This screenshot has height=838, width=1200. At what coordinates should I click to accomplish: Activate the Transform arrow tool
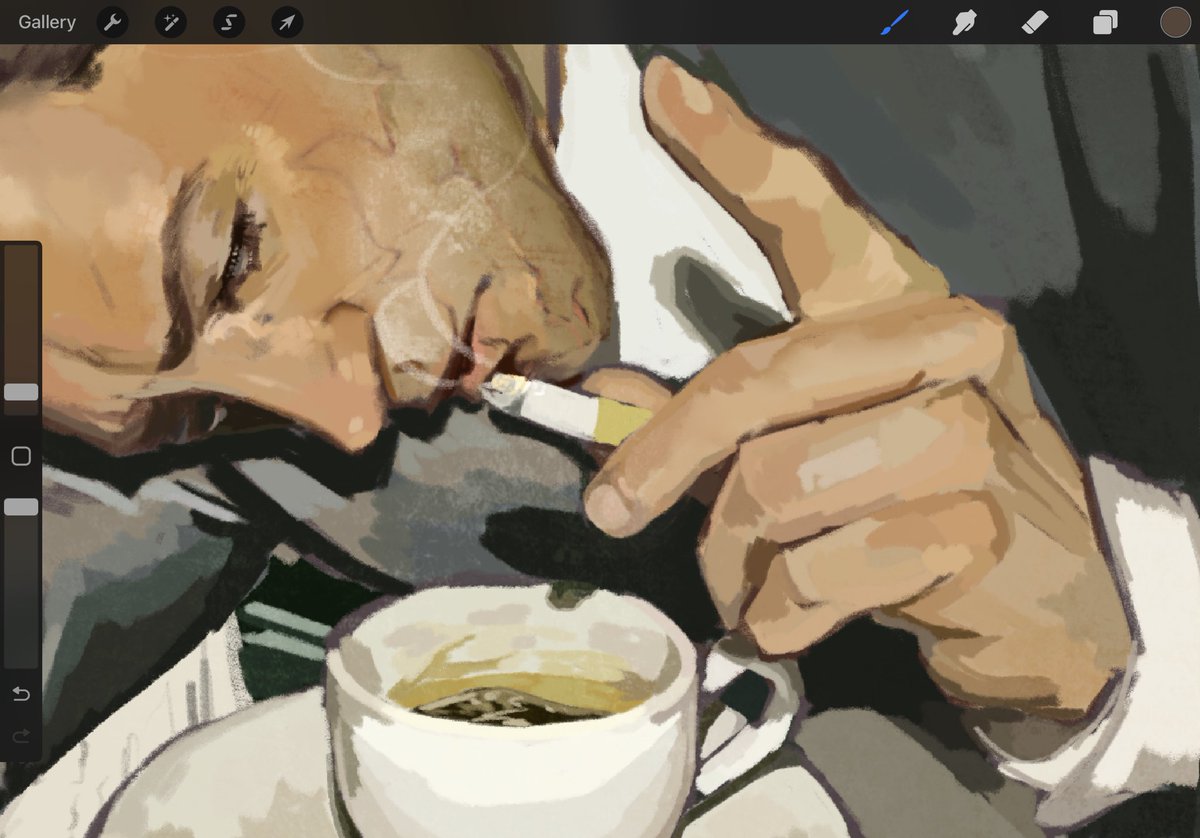287,22
